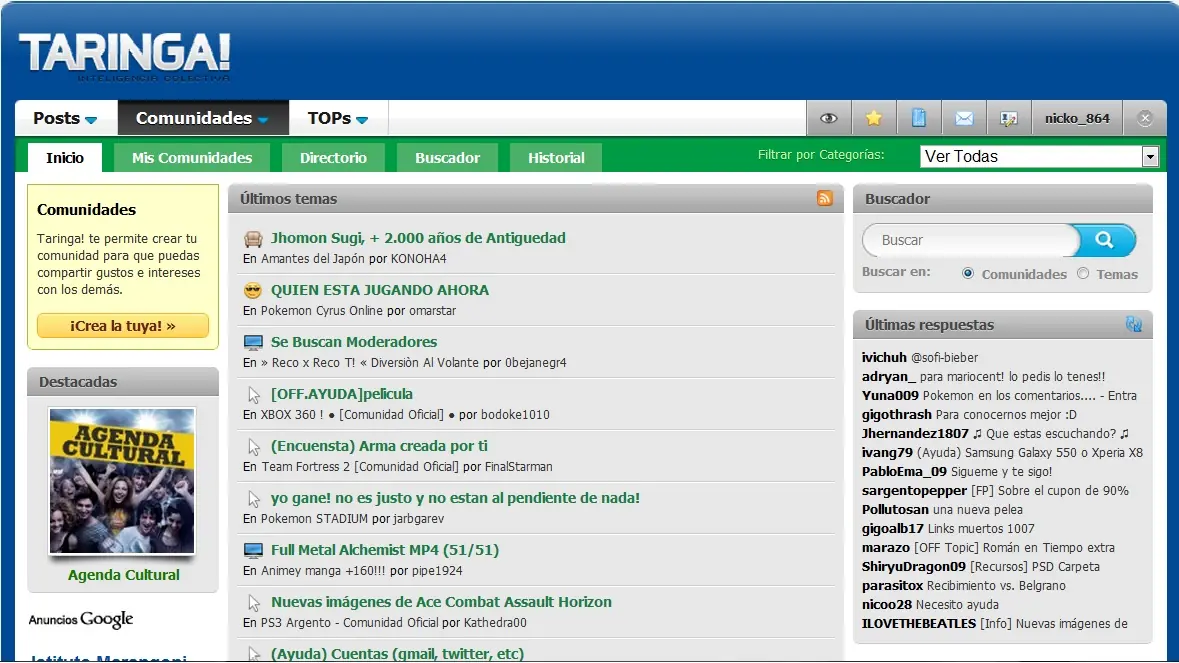Click cursor icon beside (Encuensta) Arma creada
Screen dimensions: 1179x663
pyautogui.click(x=253, y=447)
